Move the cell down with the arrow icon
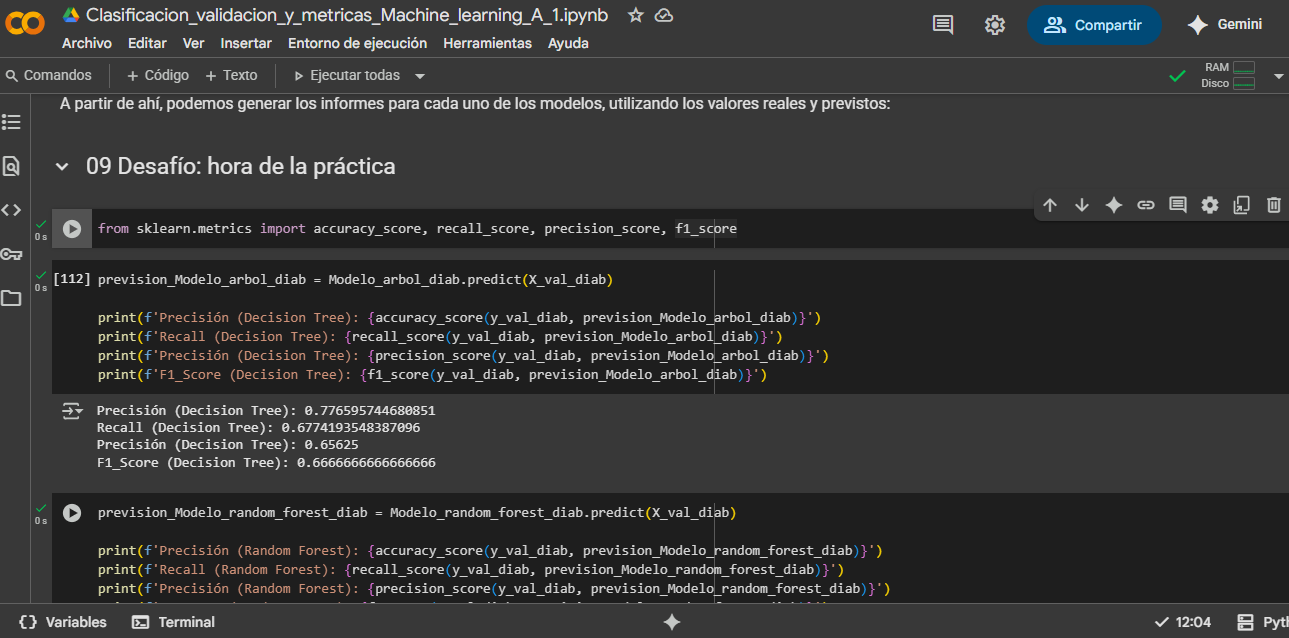1289x638 pixels. pos(1081,205)
